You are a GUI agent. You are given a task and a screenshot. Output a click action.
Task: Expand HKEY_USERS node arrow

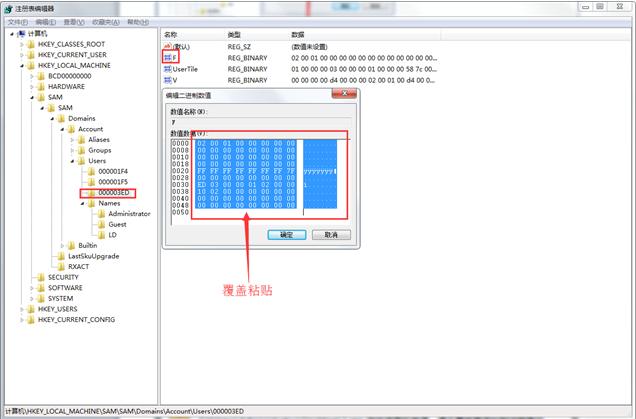coord(22,309)
